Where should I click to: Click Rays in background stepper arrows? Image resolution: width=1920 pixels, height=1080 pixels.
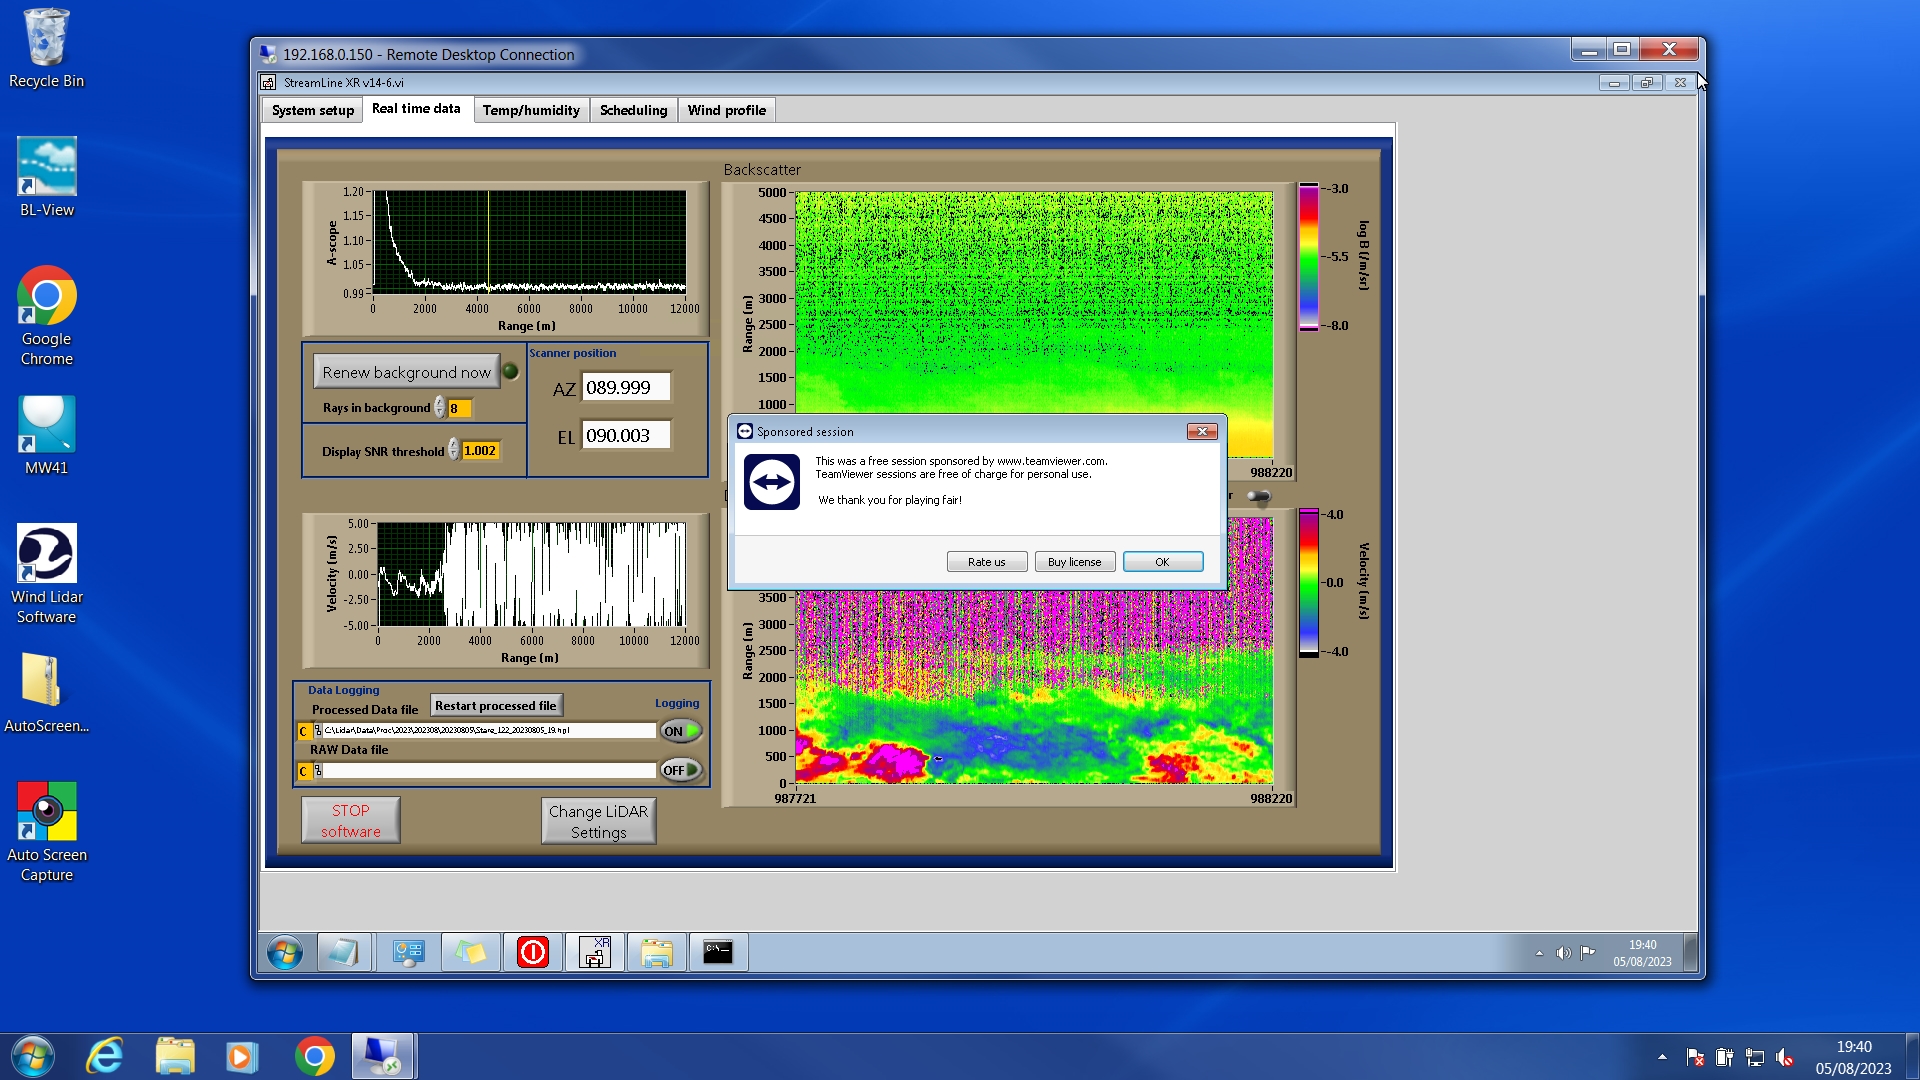pos(439,408)
